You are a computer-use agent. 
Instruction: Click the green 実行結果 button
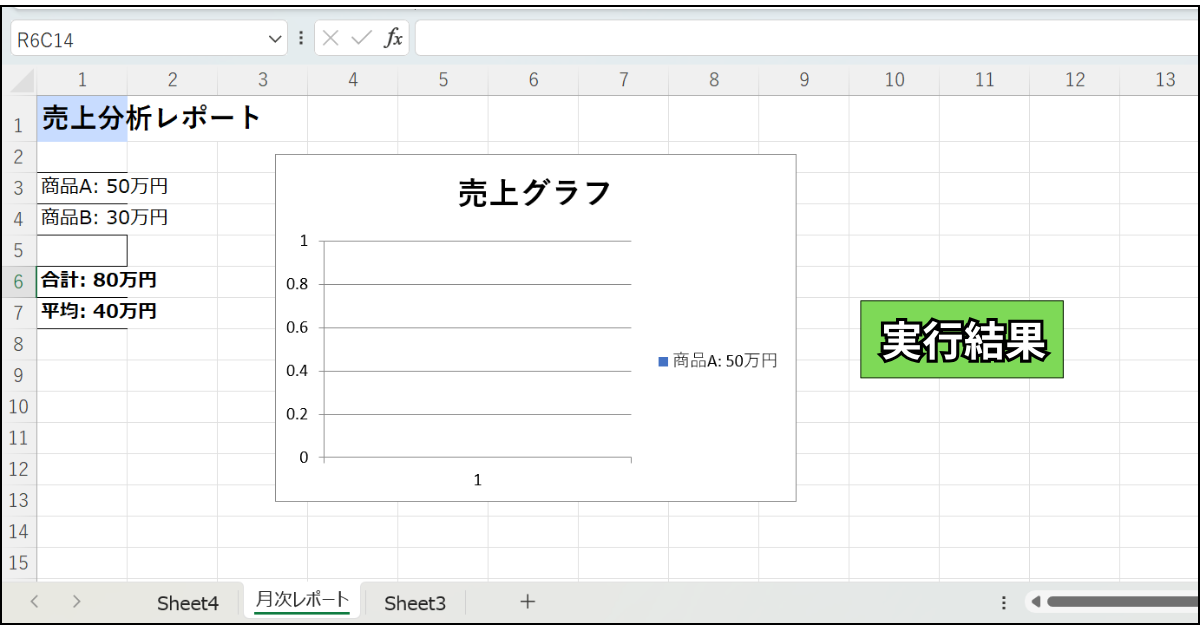pos(962,339)
